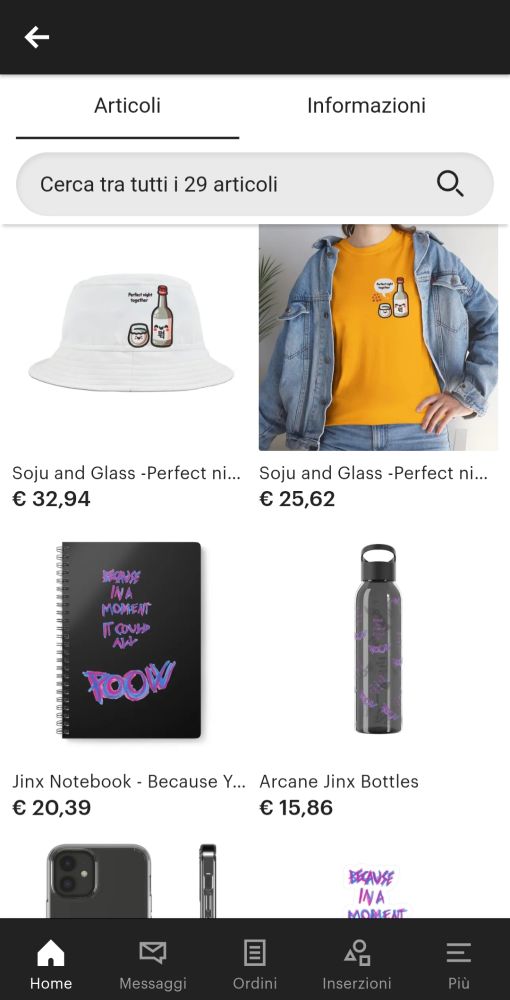This screenshot has height=1000, width=510.
Task: Click the € 32,94 Soju hat title
Action: point(126,473)
